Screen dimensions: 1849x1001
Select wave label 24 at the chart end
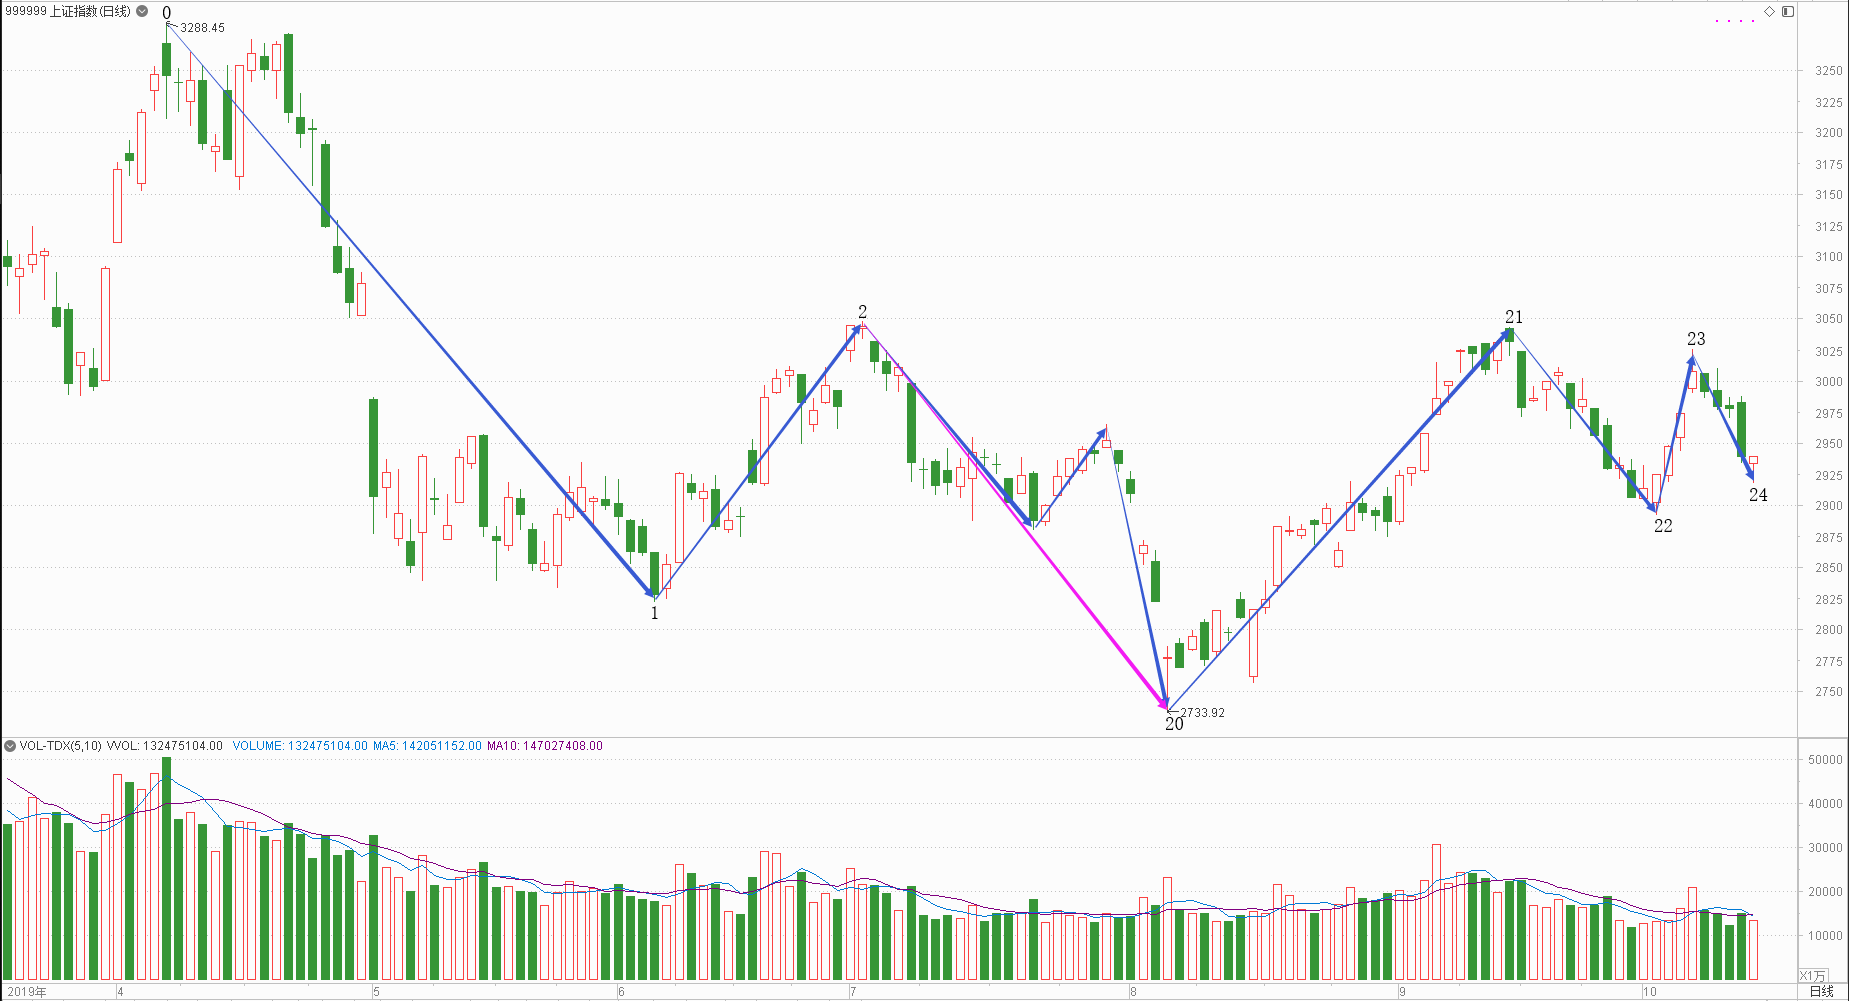pos(1758,495)
